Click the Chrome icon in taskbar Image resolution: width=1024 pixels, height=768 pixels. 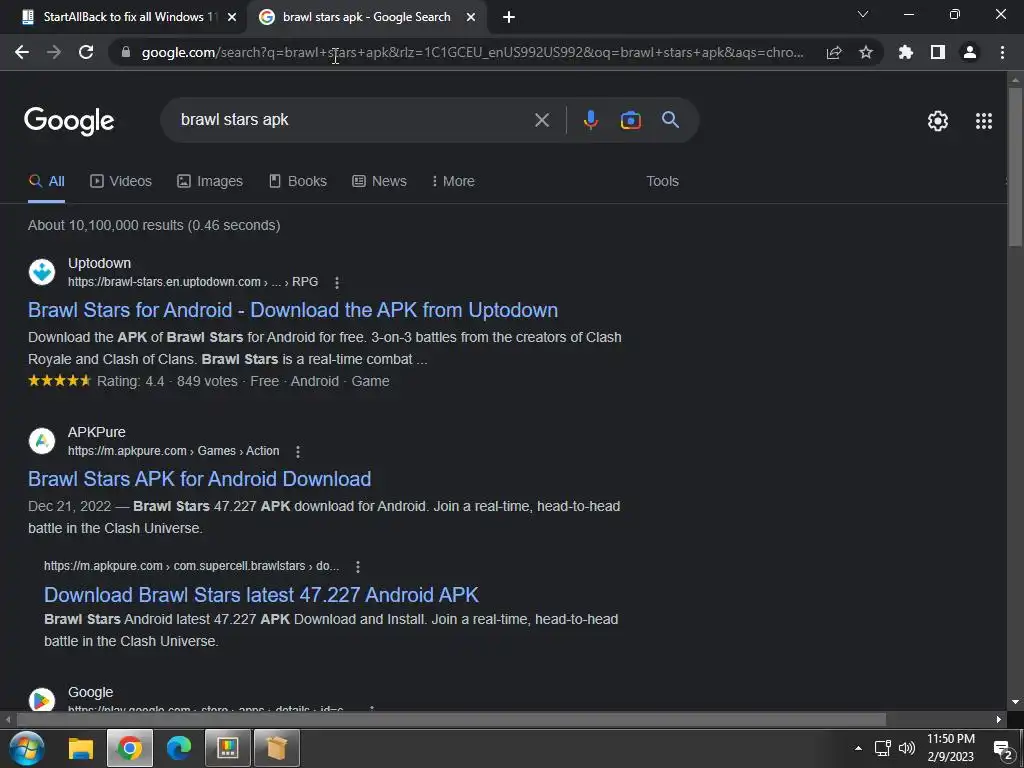click(x=129, y=748)
